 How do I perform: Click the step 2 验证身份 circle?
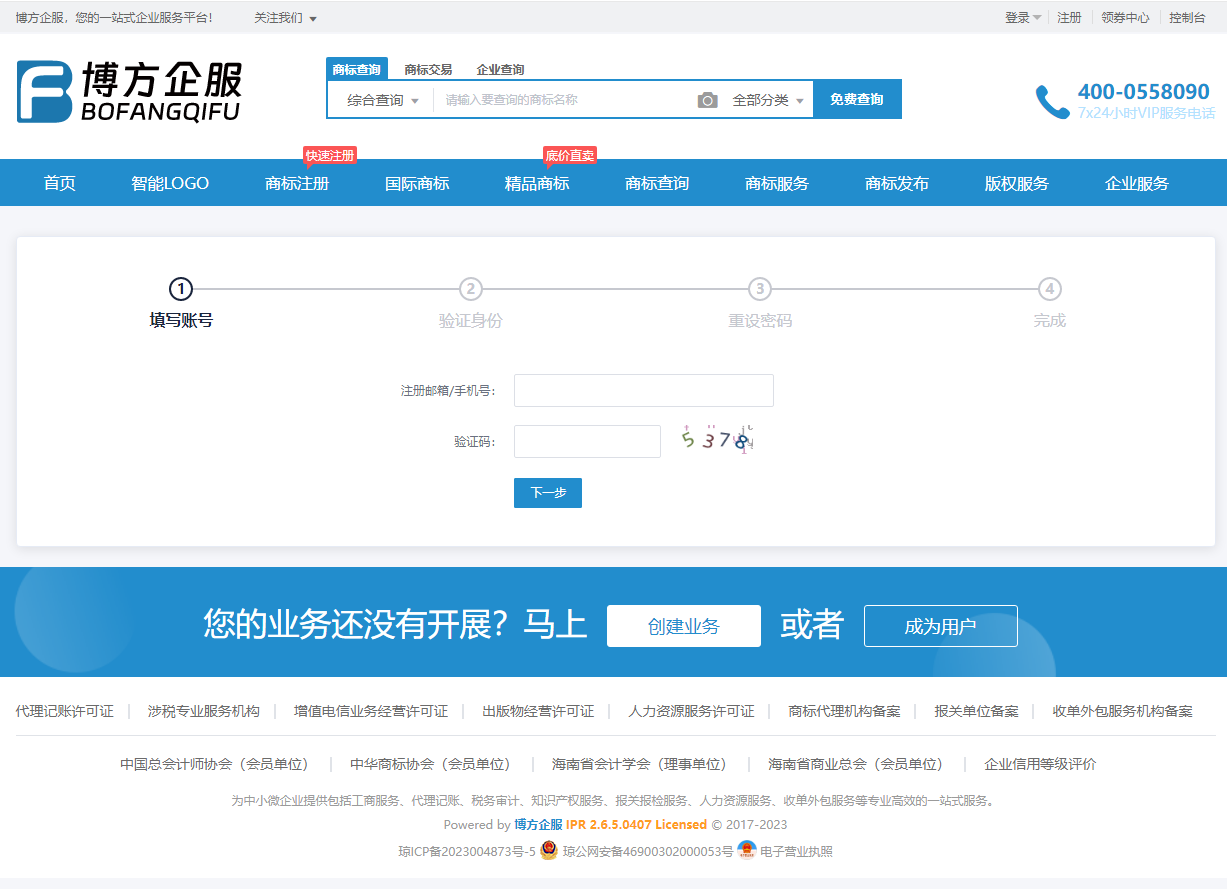click(x=470, y=289)
